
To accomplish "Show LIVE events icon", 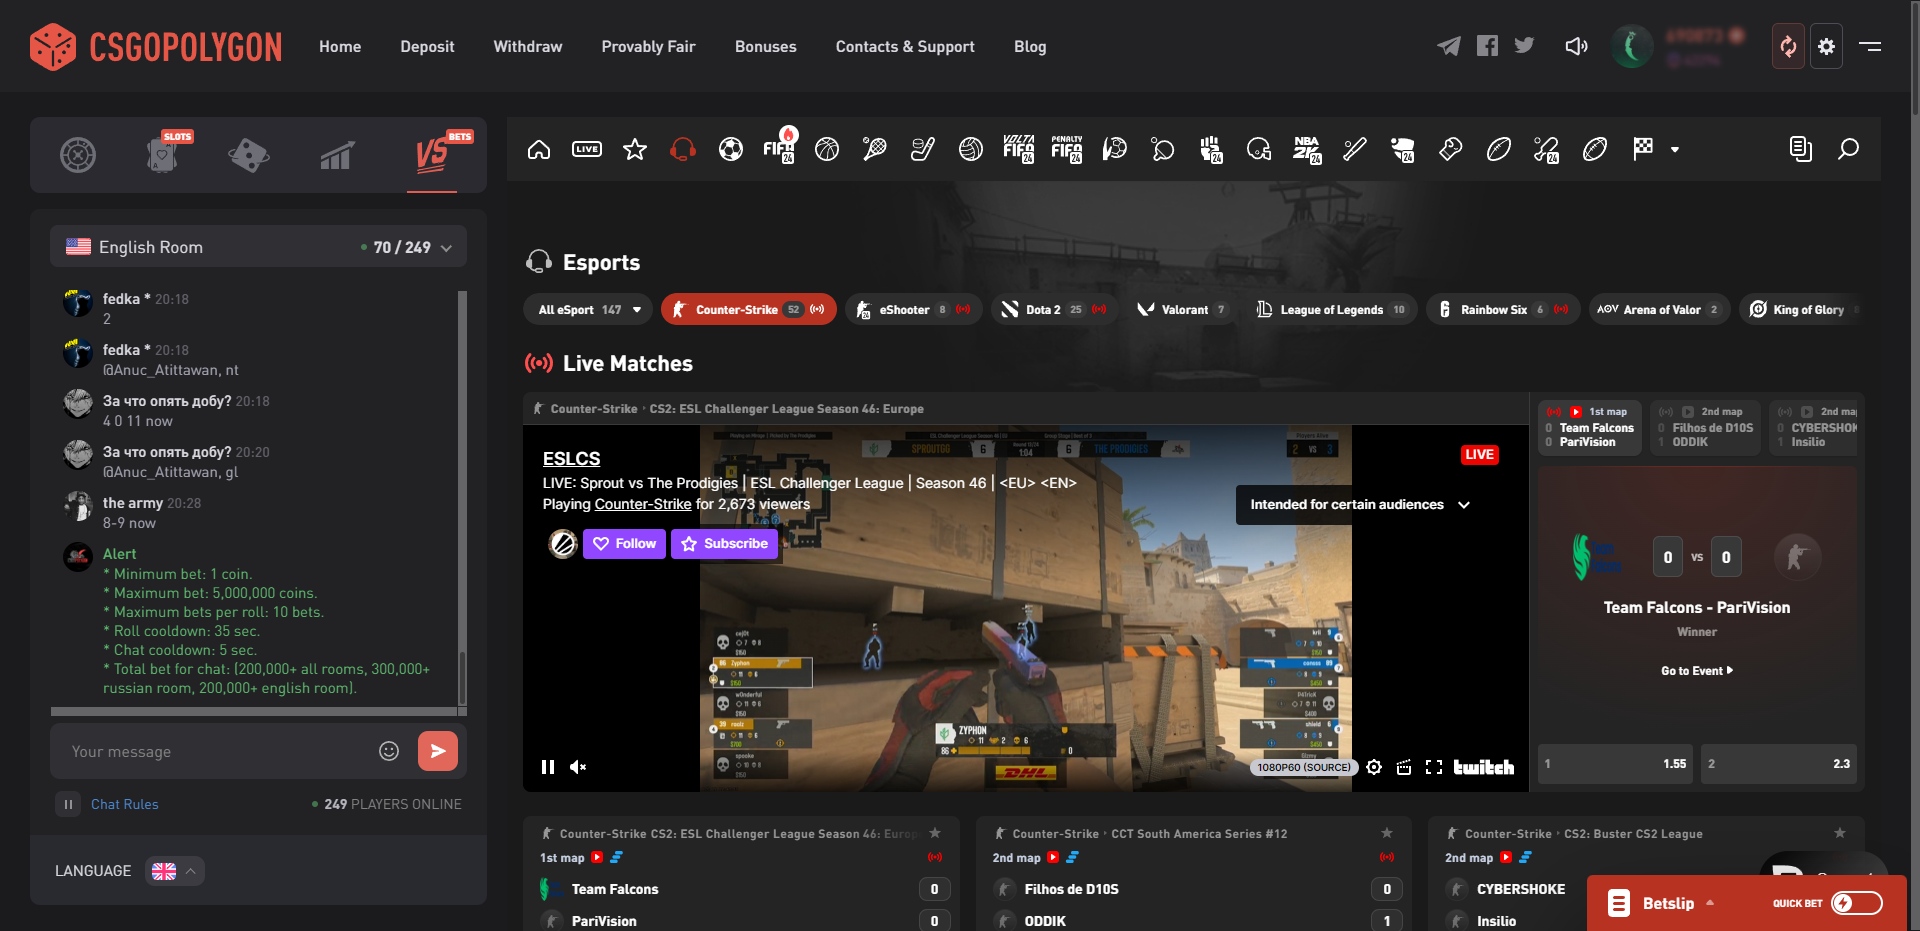I will coord(587,150).
